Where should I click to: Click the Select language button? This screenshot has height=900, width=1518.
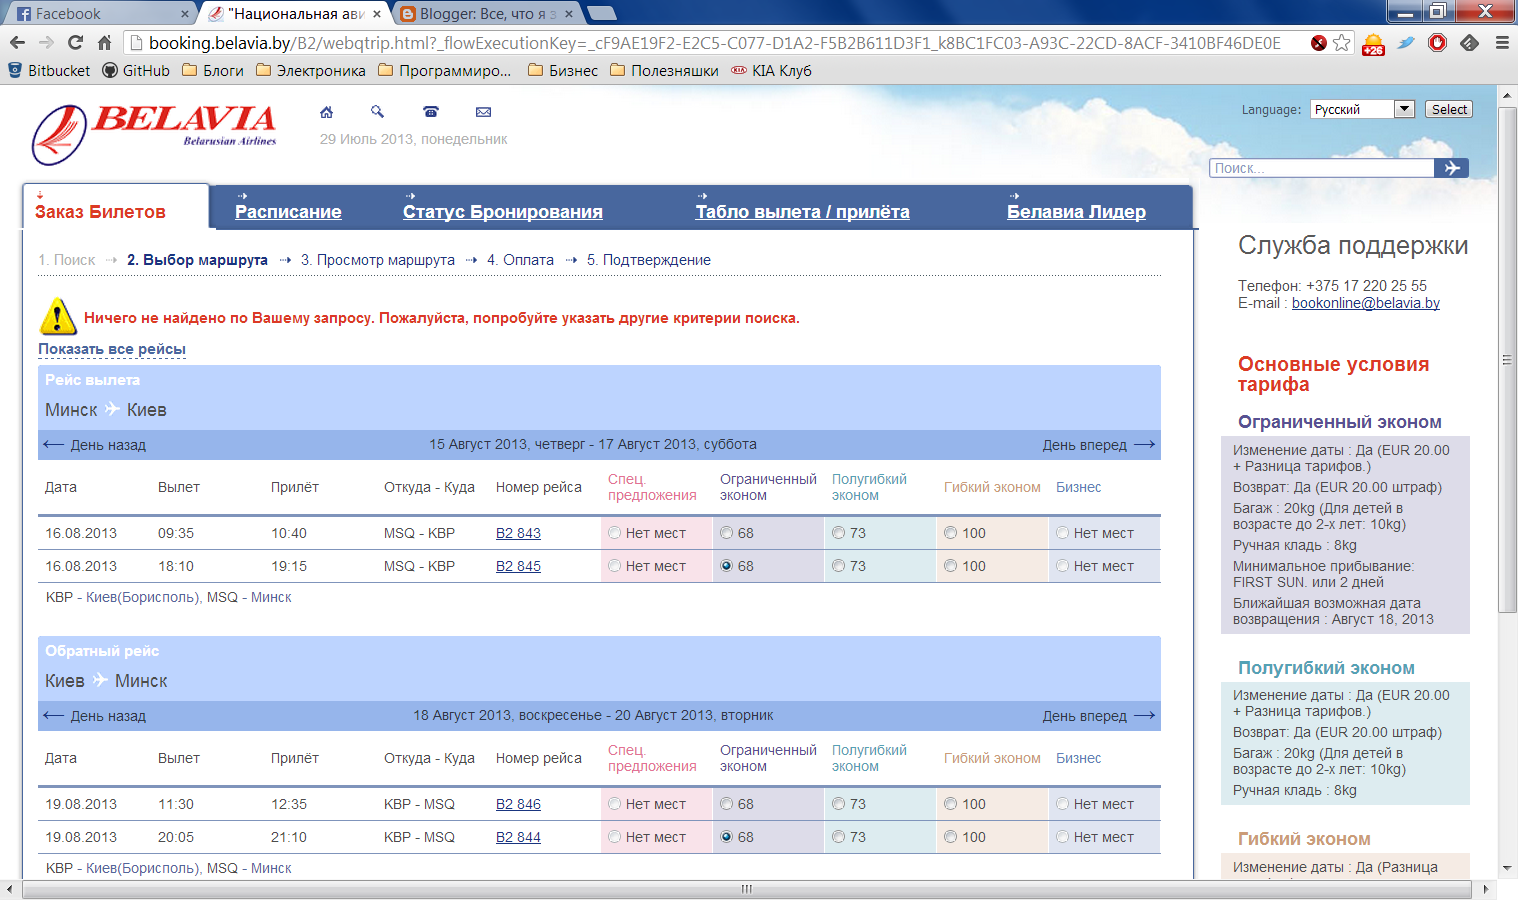[x=1449, y=109]
